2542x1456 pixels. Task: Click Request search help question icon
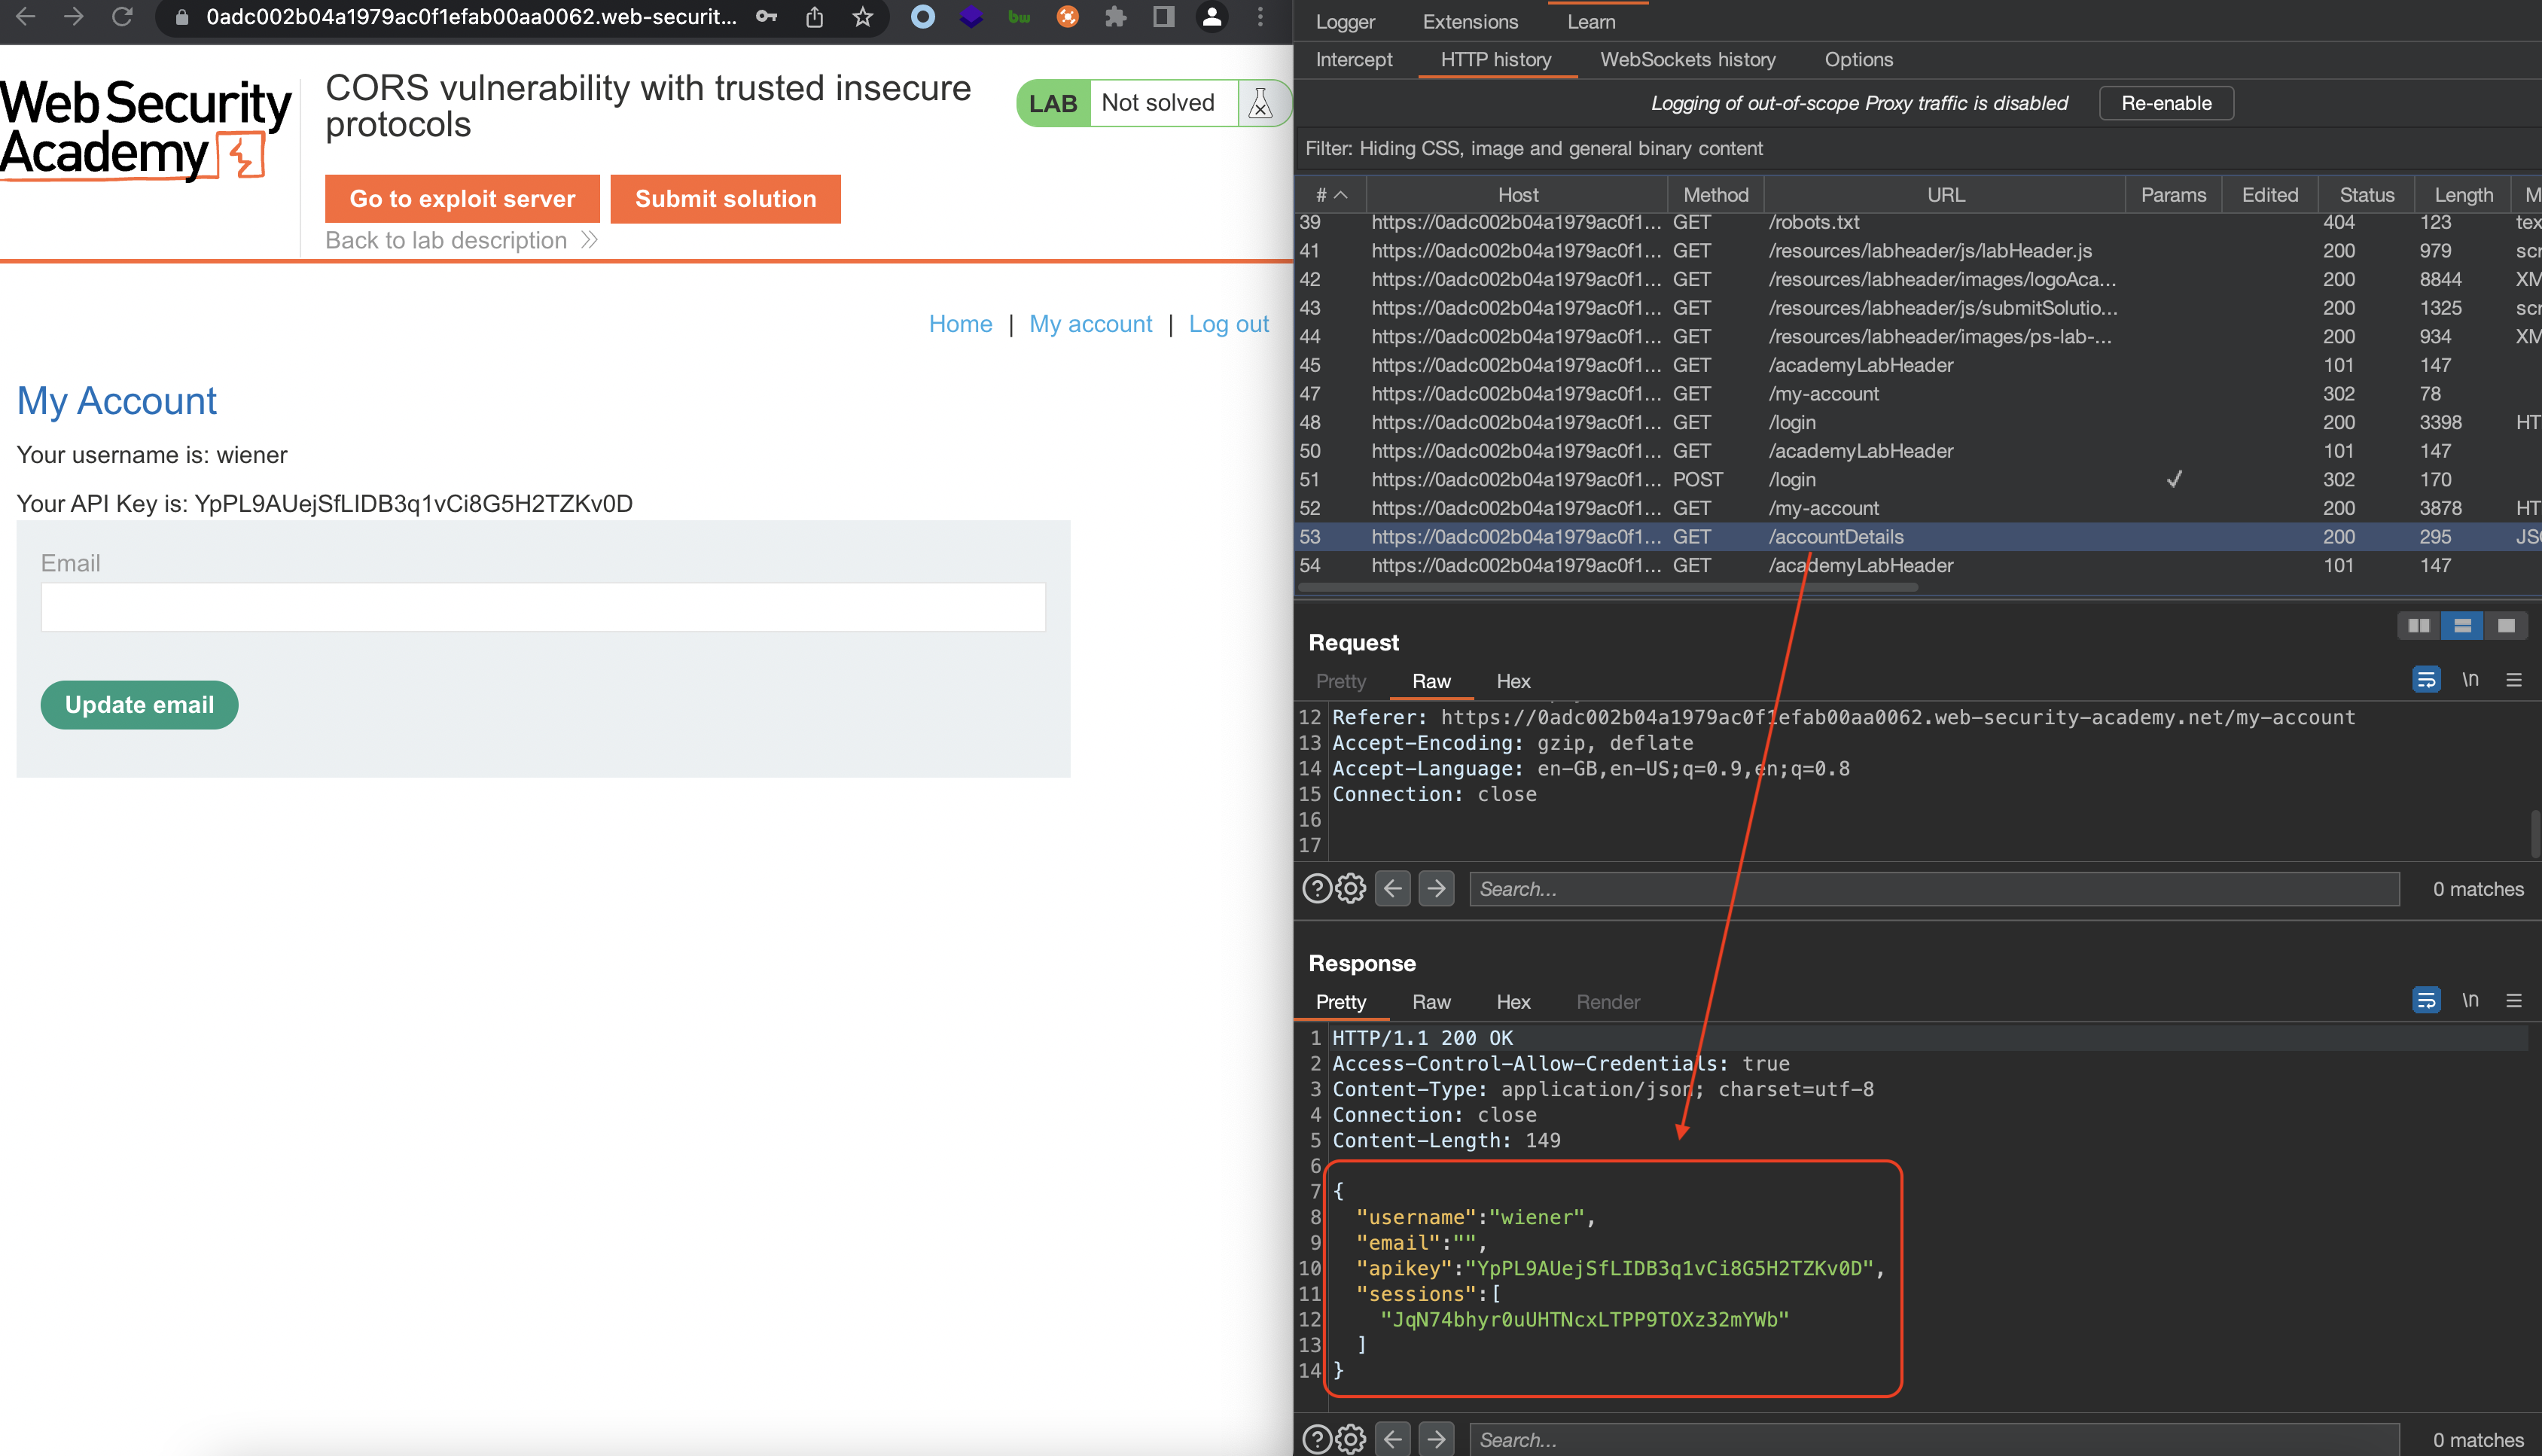pos(1316,888)
